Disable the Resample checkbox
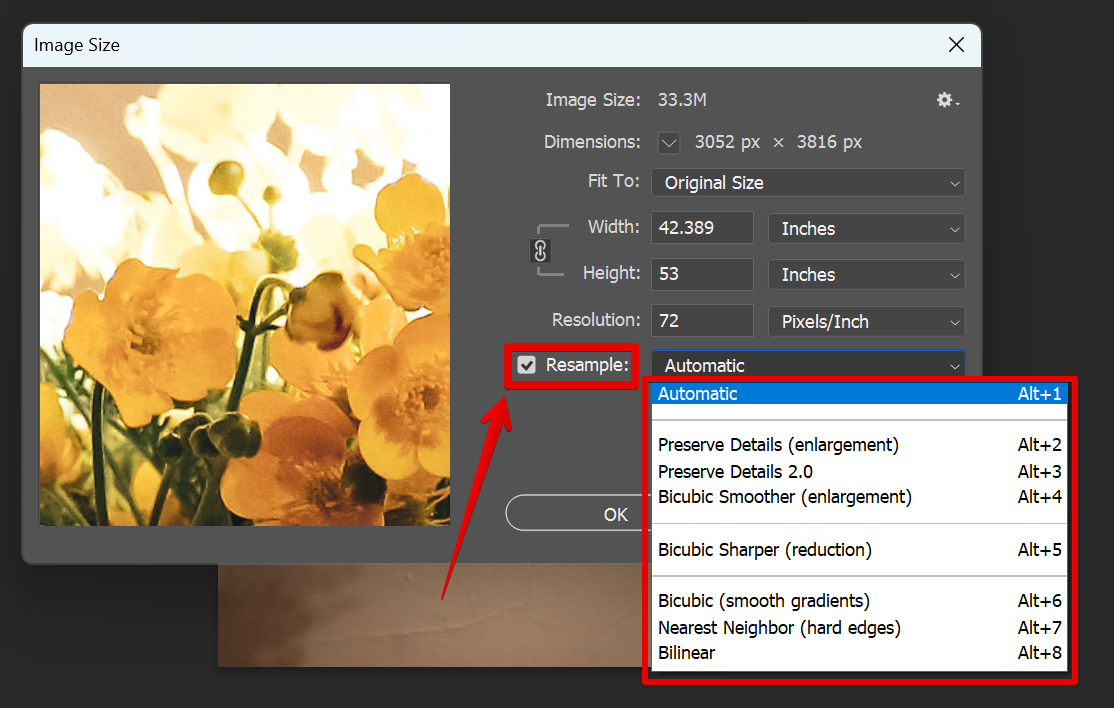The width and height of the screenshot is (1114, 708). 527,365
